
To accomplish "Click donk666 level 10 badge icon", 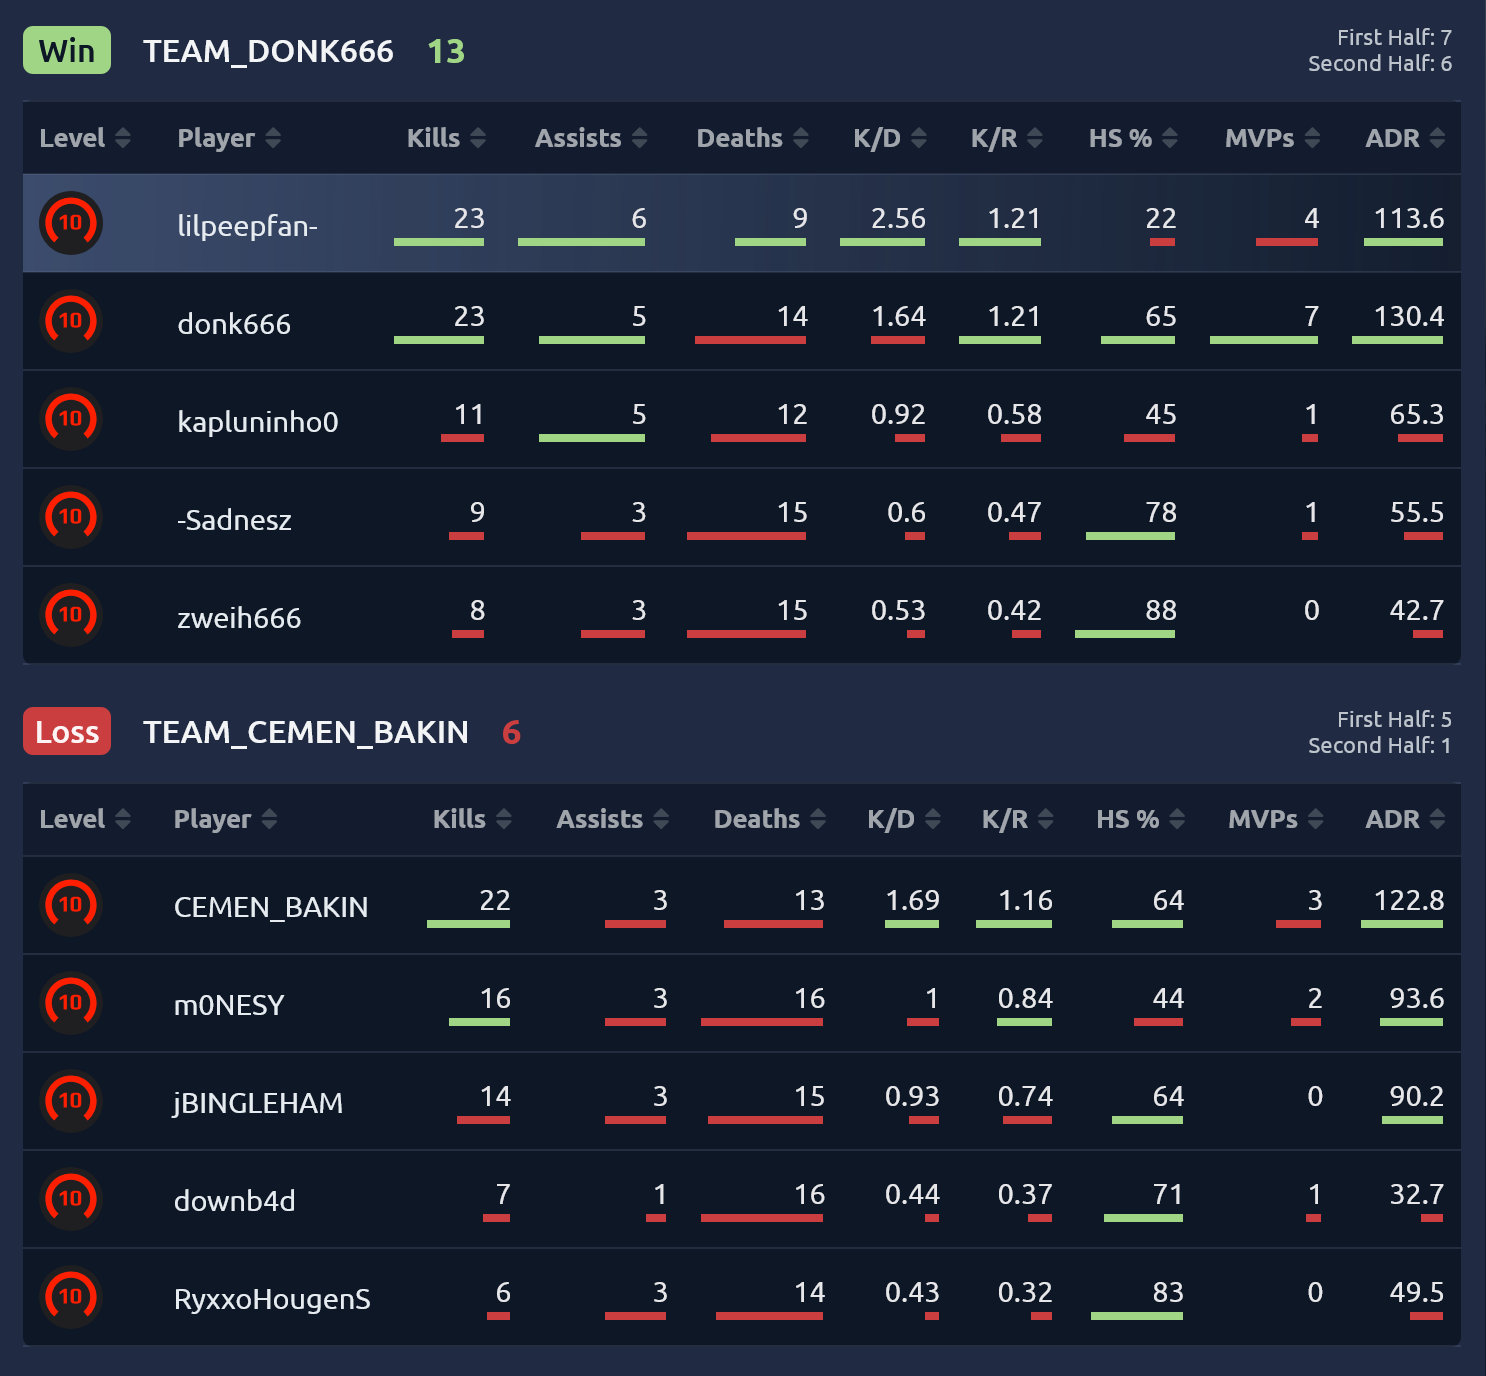I will pos(71,321).
